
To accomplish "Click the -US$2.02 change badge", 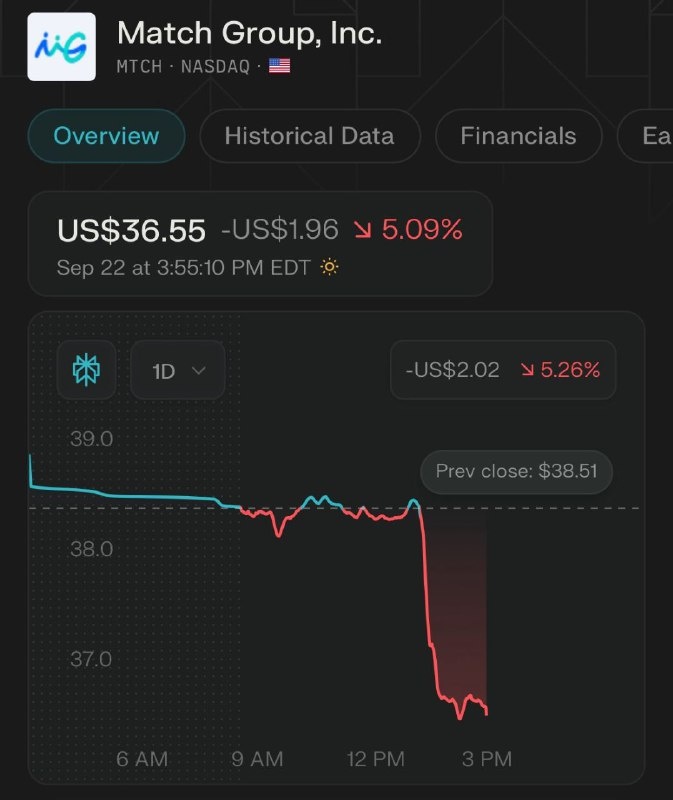I will pyautogui.click(x=503, y=369).
